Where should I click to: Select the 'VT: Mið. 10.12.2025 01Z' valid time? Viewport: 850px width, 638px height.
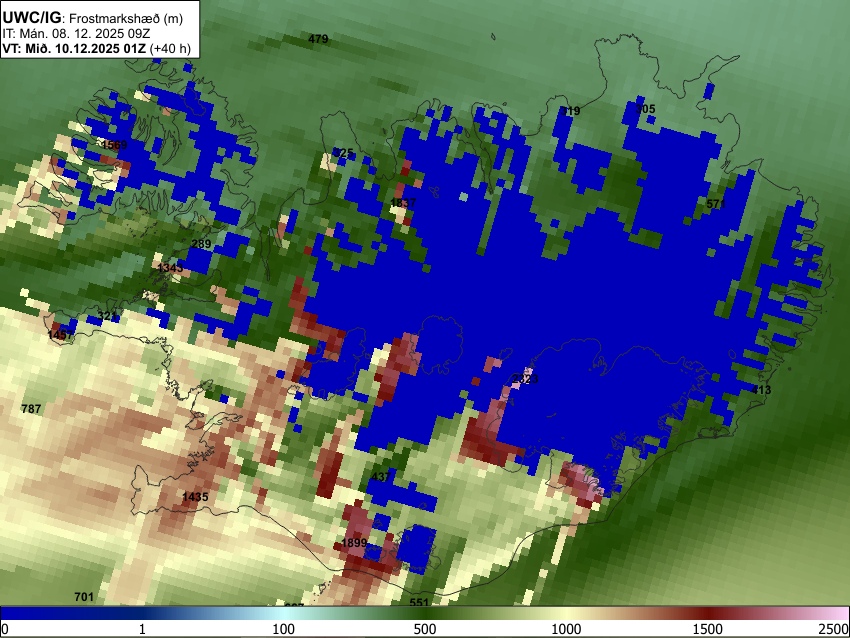(x=74, y=48)
